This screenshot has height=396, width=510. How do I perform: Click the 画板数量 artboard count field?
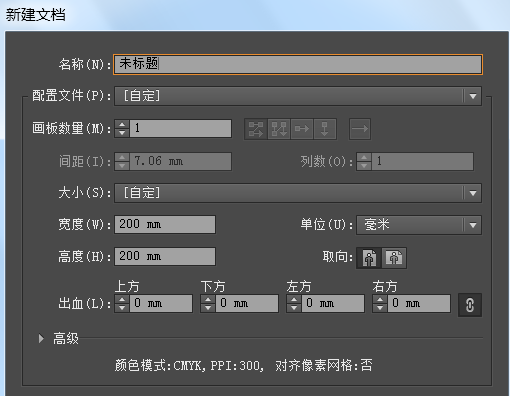click(x=180, y=128)
